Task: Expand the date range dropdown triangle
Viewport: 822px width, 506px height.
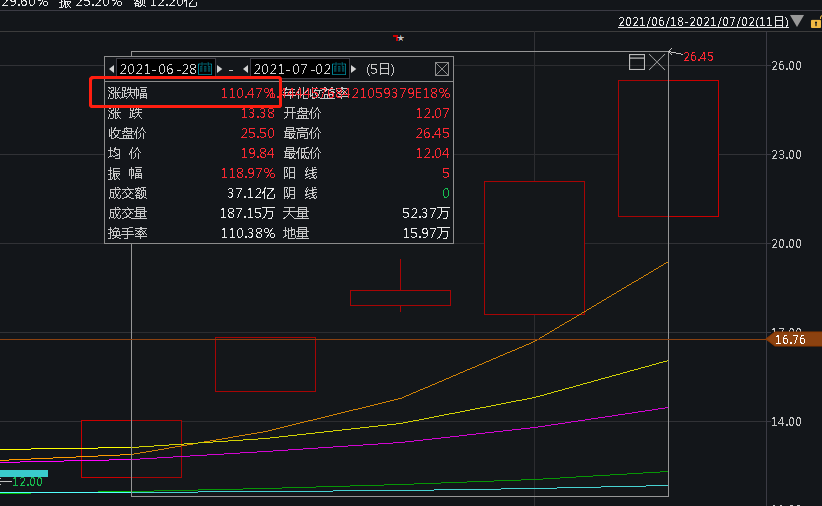Action: click(796, 21)
